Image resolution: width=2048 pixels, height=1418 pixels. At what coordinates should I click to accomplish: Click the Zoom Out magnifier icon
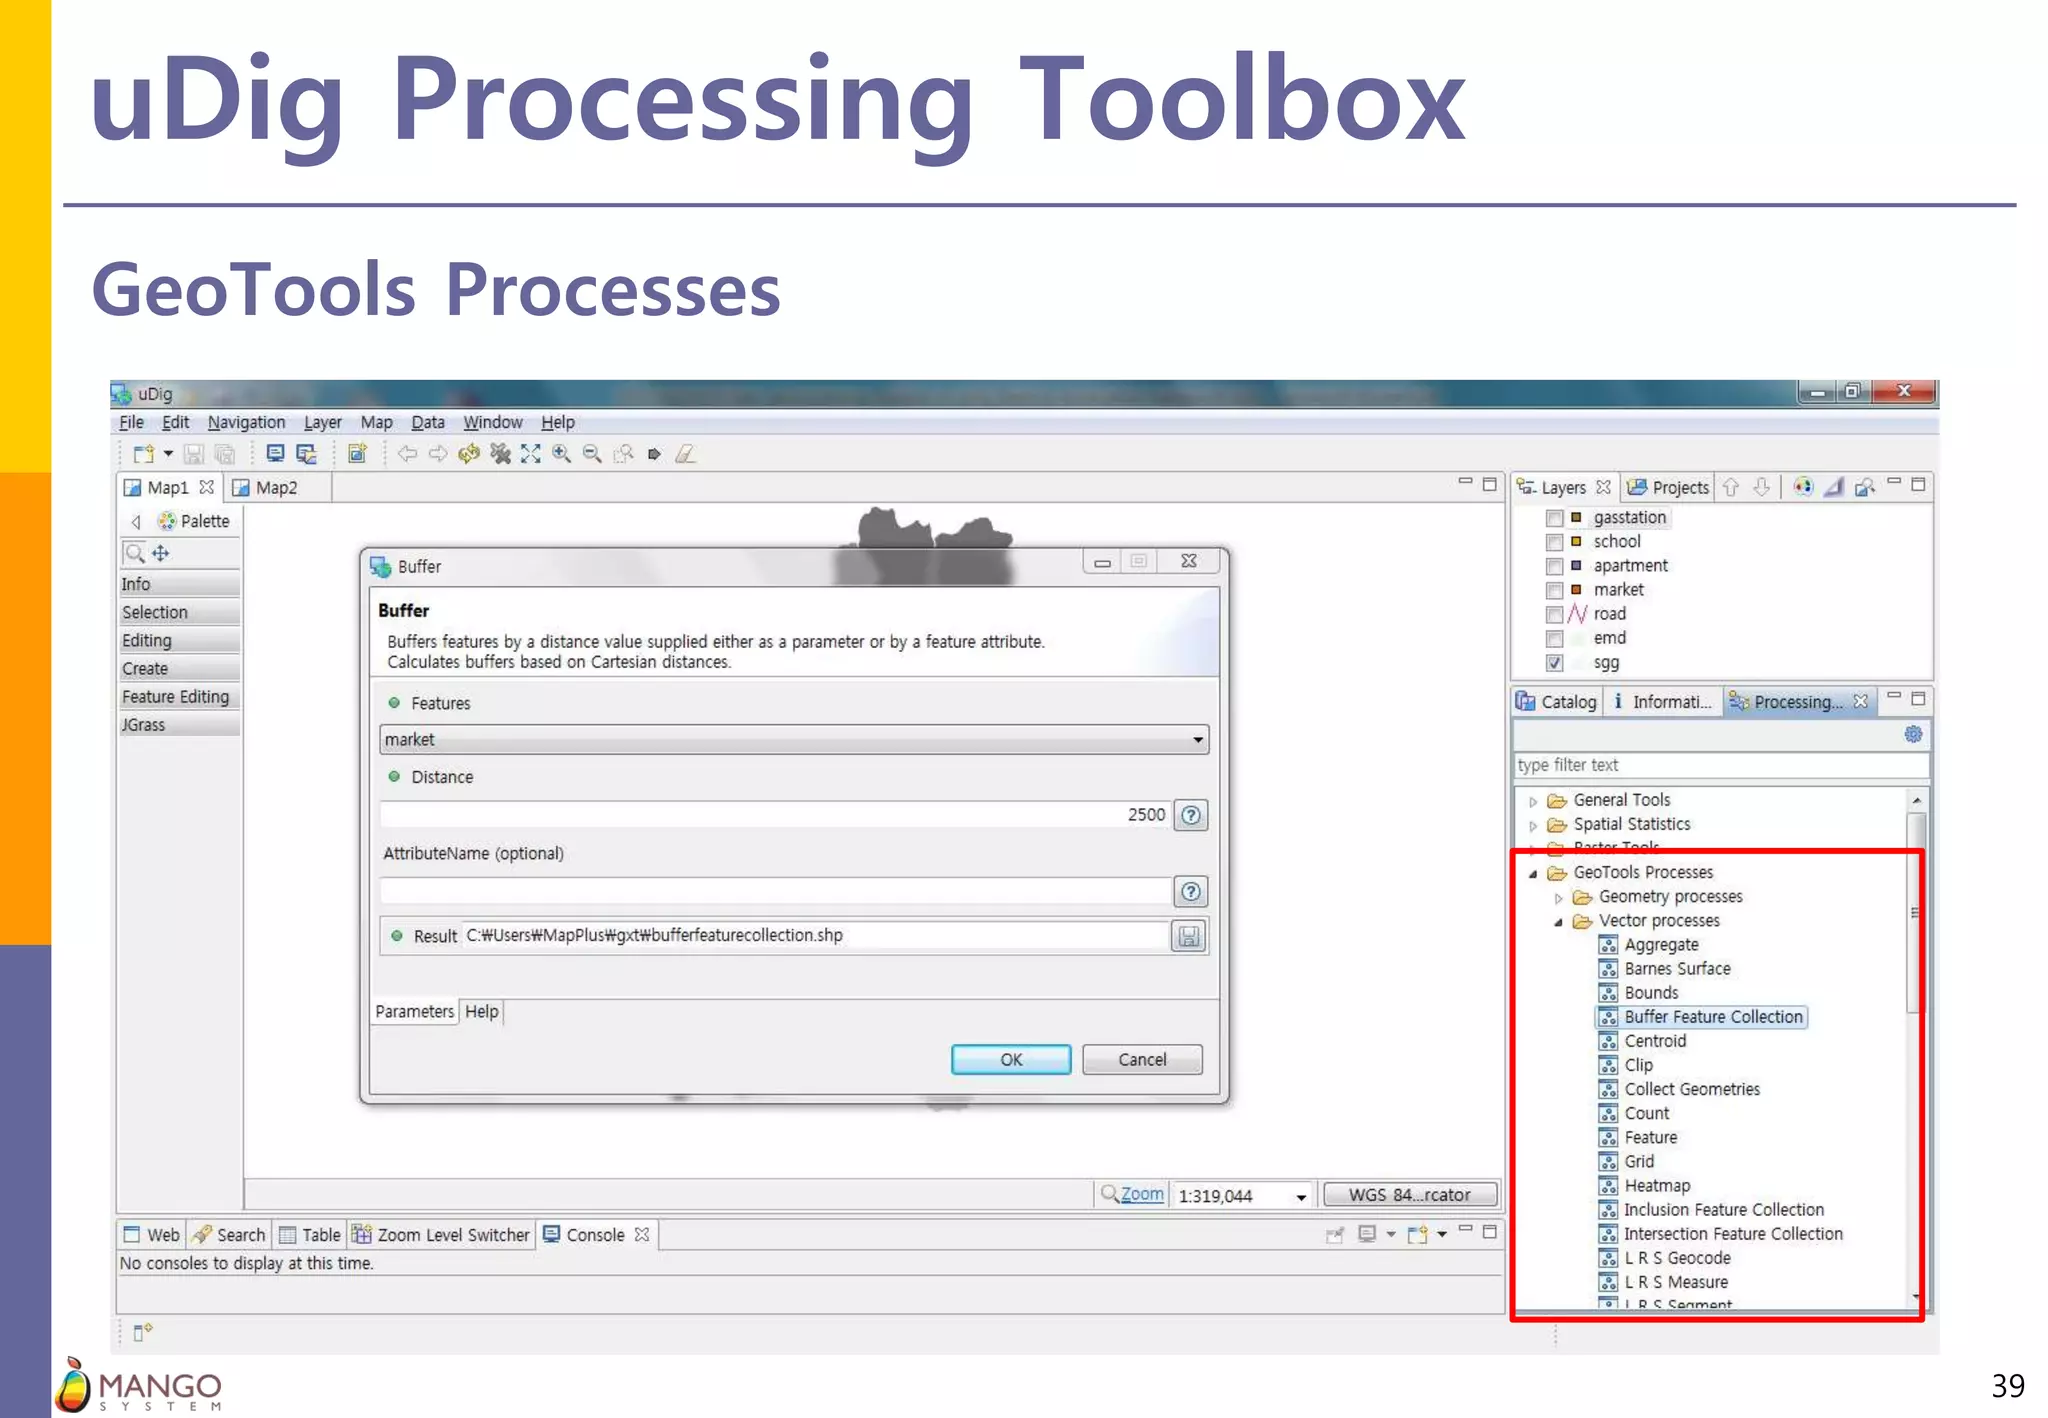click(593, 454)
